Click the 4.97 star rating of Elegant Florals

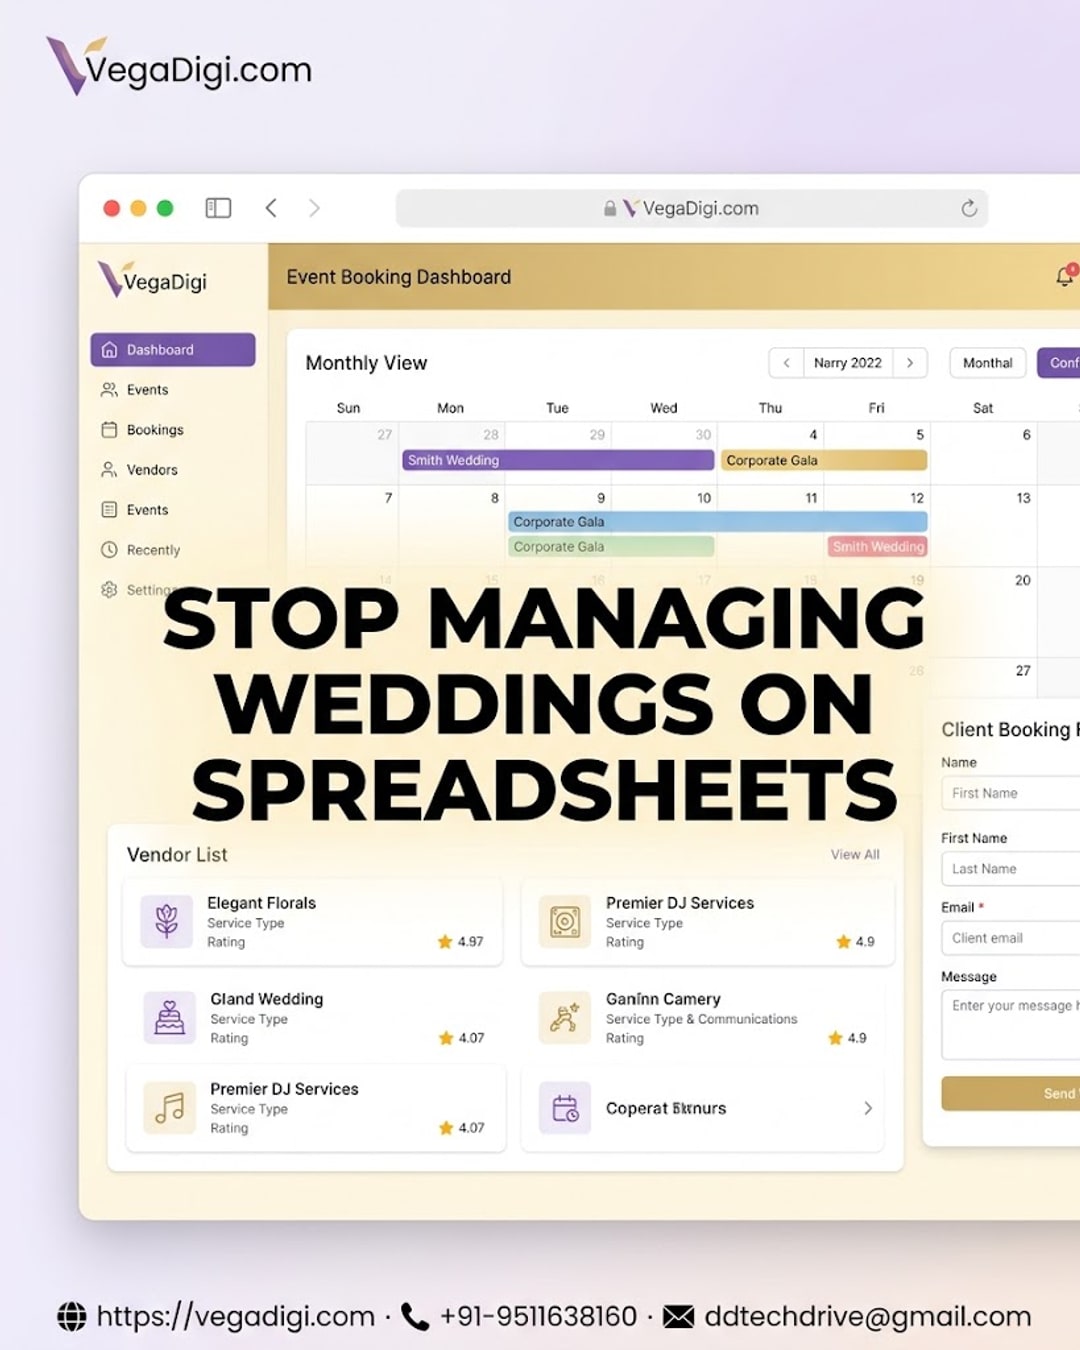461,941
